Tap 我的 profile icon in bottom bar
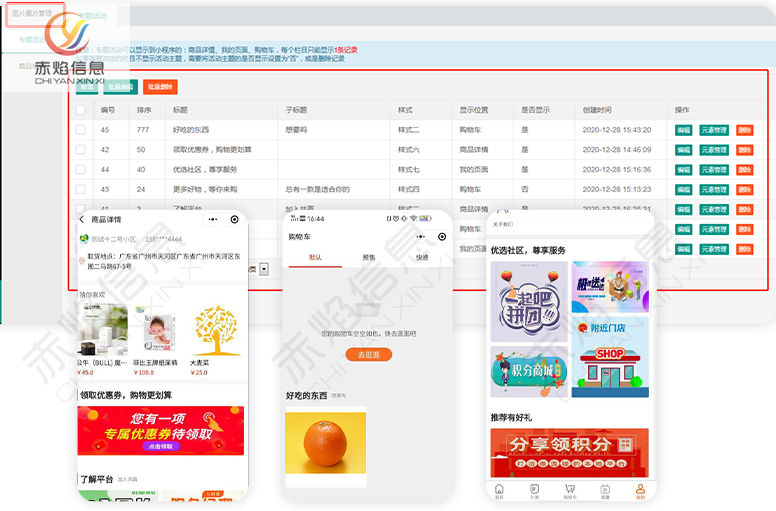776x511 pixels. [640, 490]
